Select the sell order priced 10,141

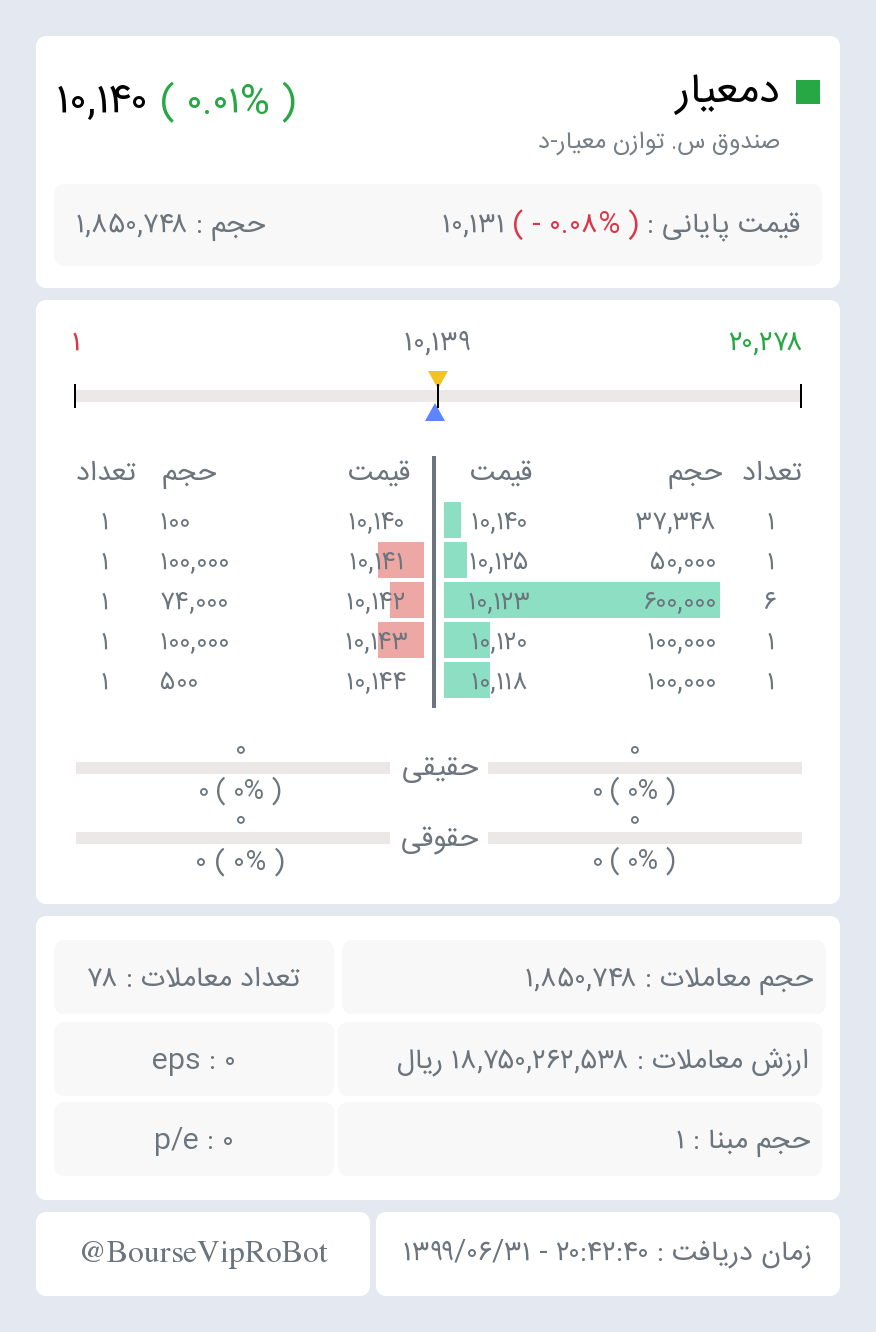pyautogui.click(x=251, y=561)
